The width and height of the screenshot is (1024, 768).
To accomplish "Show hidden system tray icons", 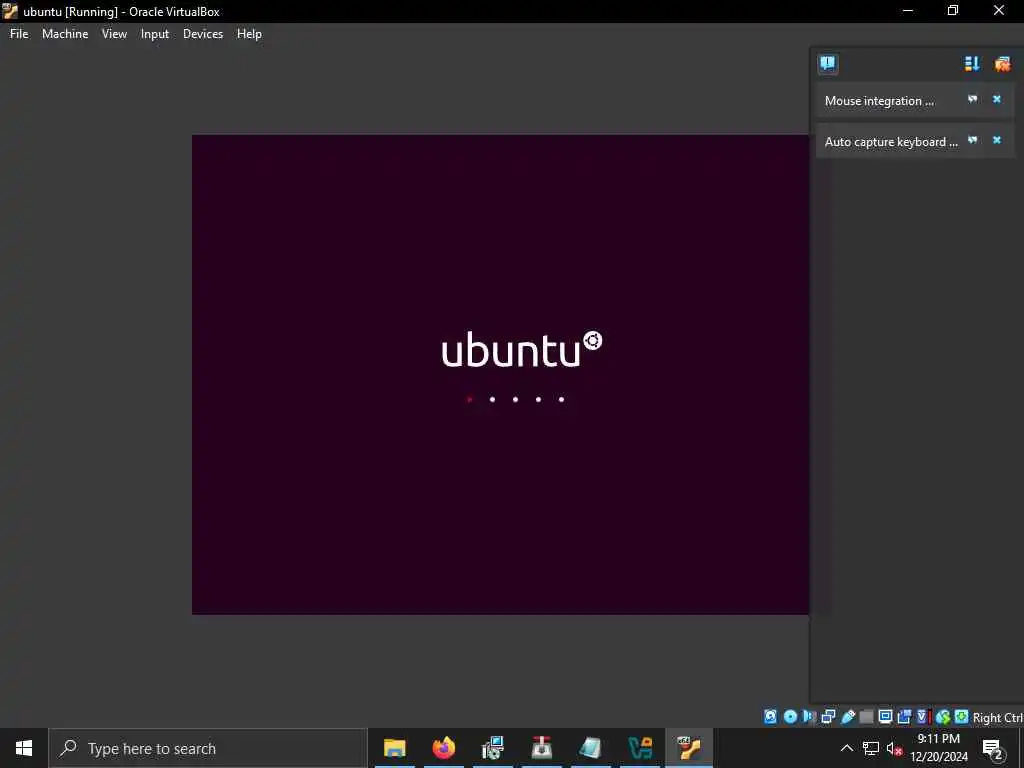I will pos(846,748).
